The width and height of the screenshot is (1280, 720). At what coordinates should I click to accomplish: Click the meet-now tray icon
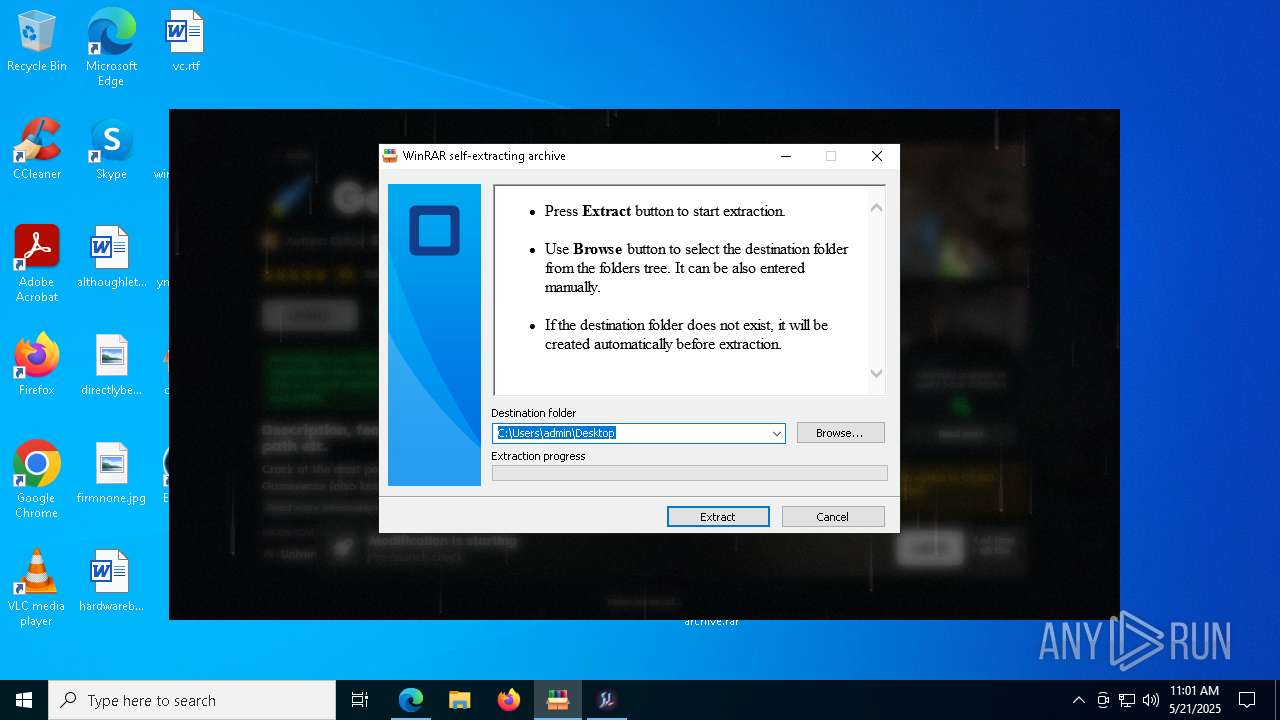click(x=1103, y=700)
